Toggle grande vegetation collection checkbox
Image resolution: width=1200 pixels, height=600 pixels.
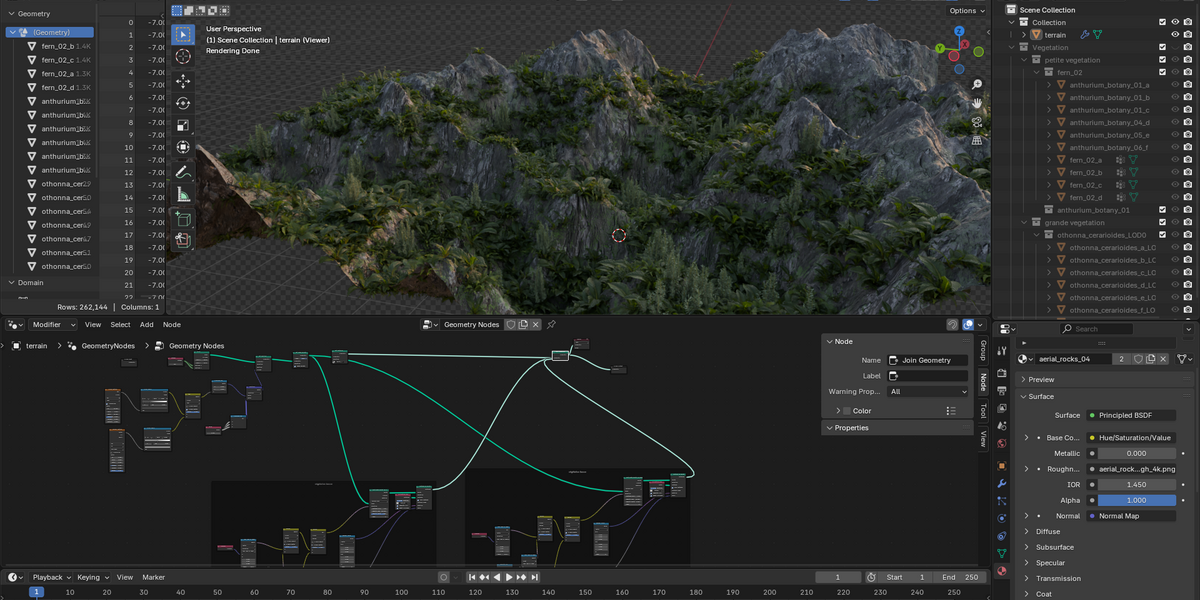[x=1162, y=222]
